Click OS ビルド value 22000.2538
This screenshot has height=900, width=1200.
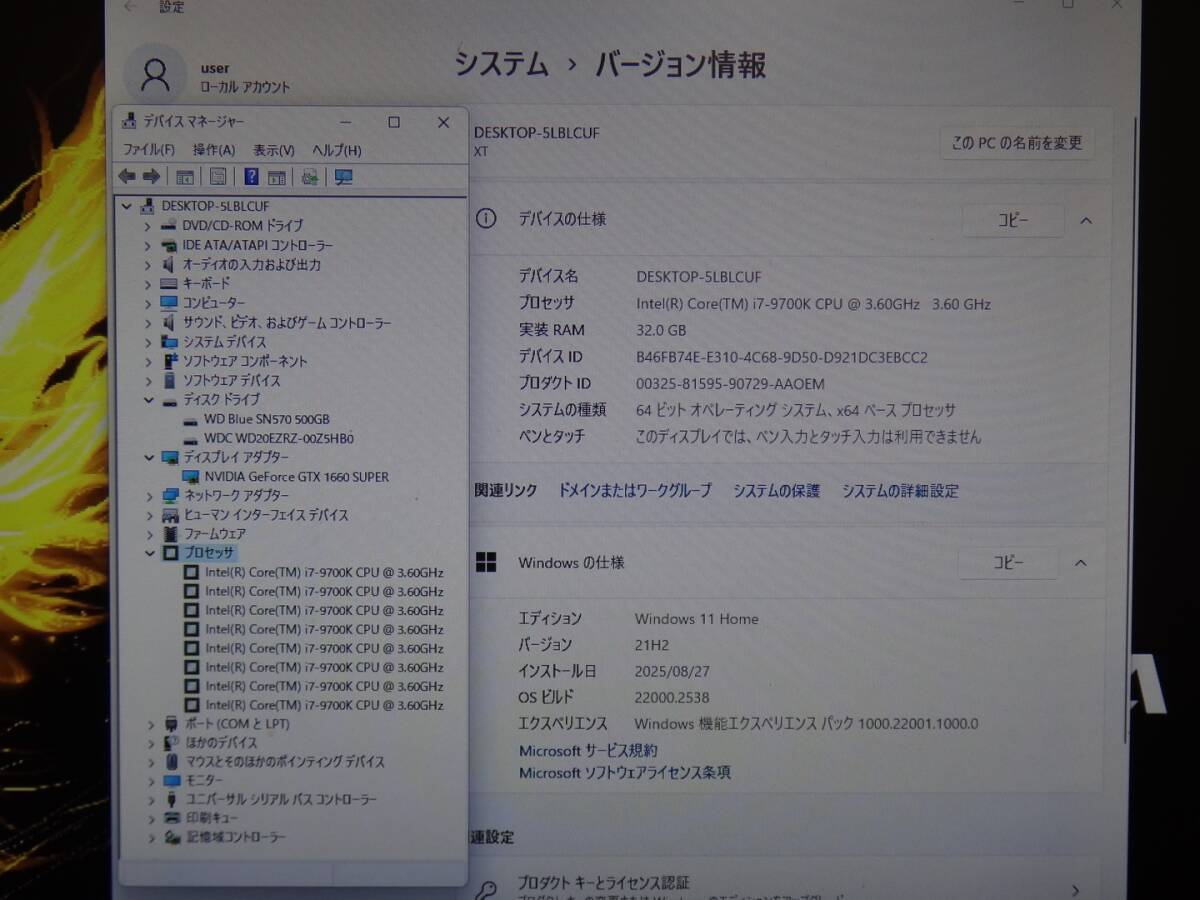pos(672,698)
